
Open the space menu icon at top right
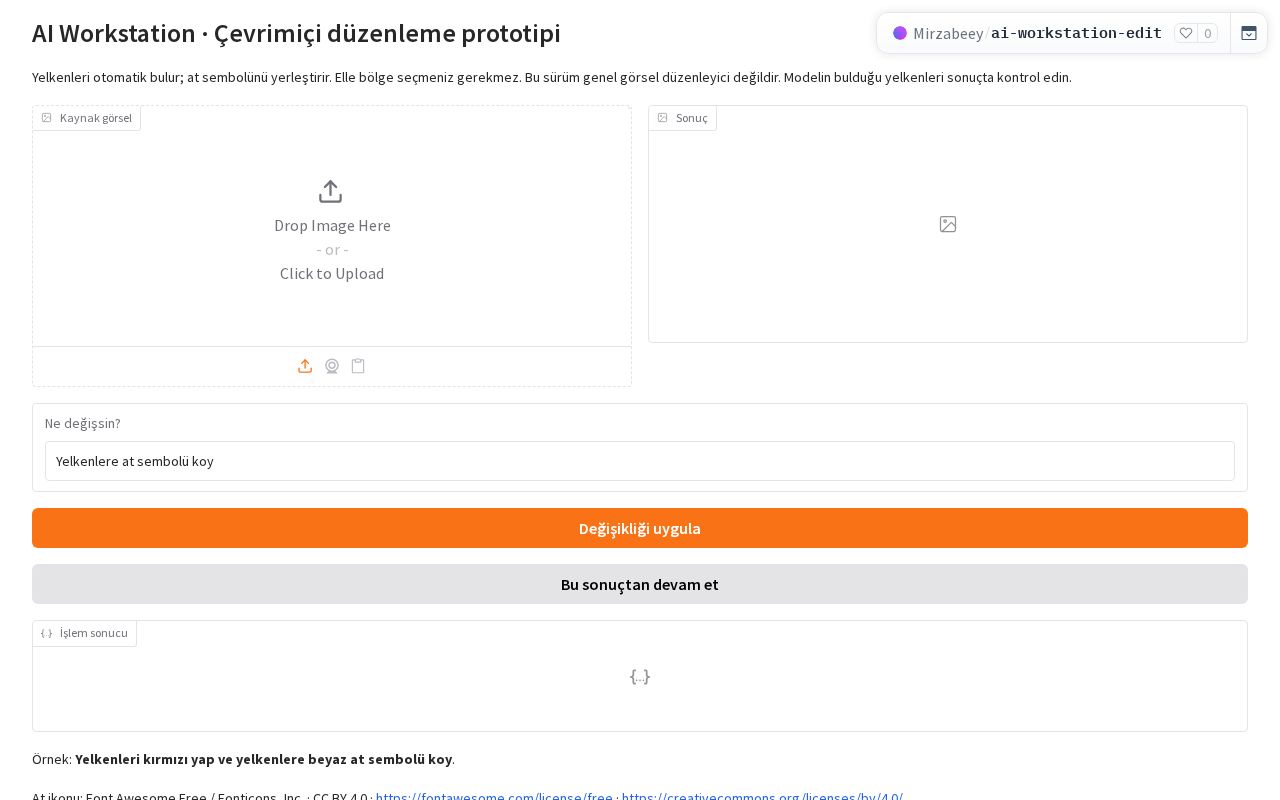click(1249, 33)
